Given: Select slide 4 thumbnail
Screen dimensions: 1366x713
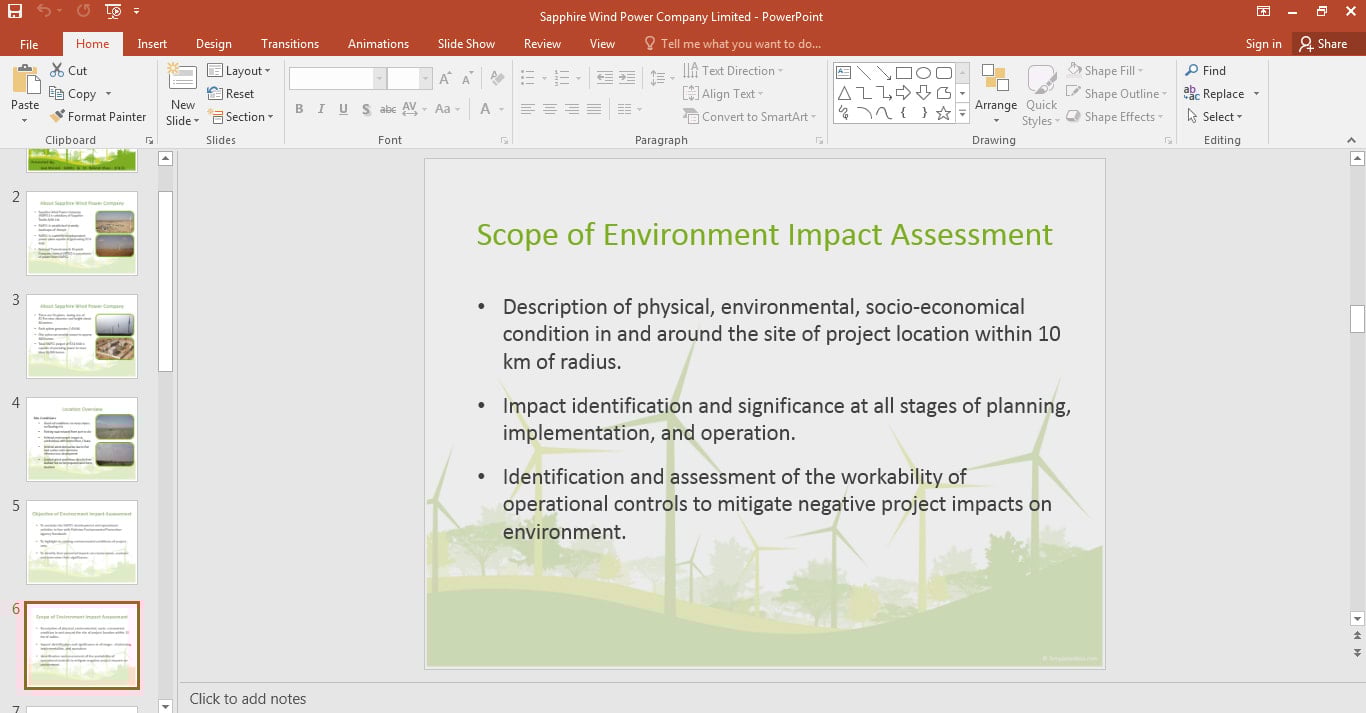Looking at the screenshot, I should [82, 438].
